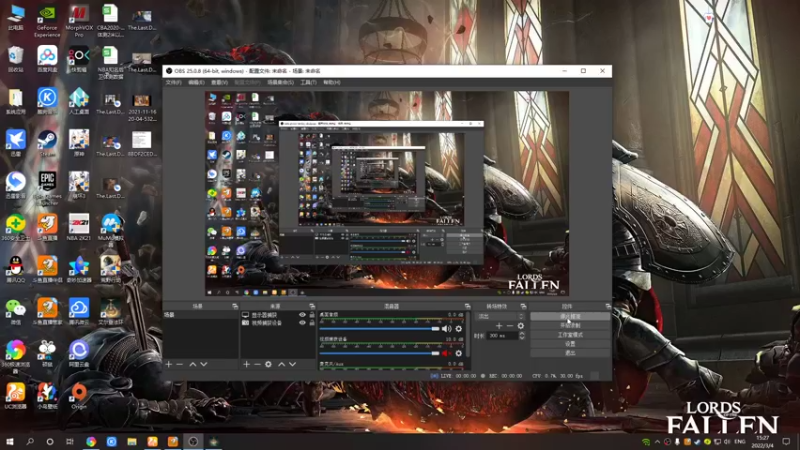Remove scene transition with minus
This screenshot has height=450, width=800.
pos(510,326)
